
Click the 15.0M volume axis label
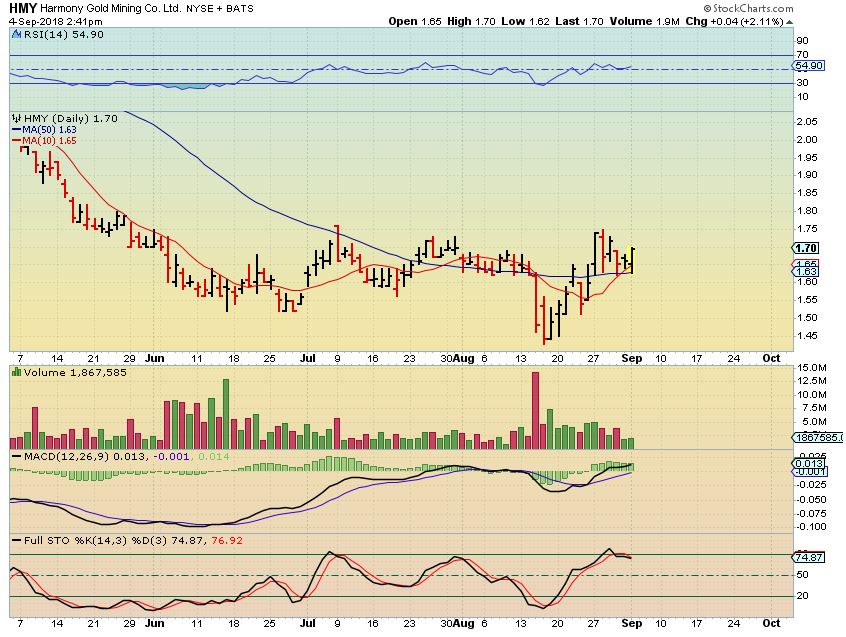pos(812,368)
